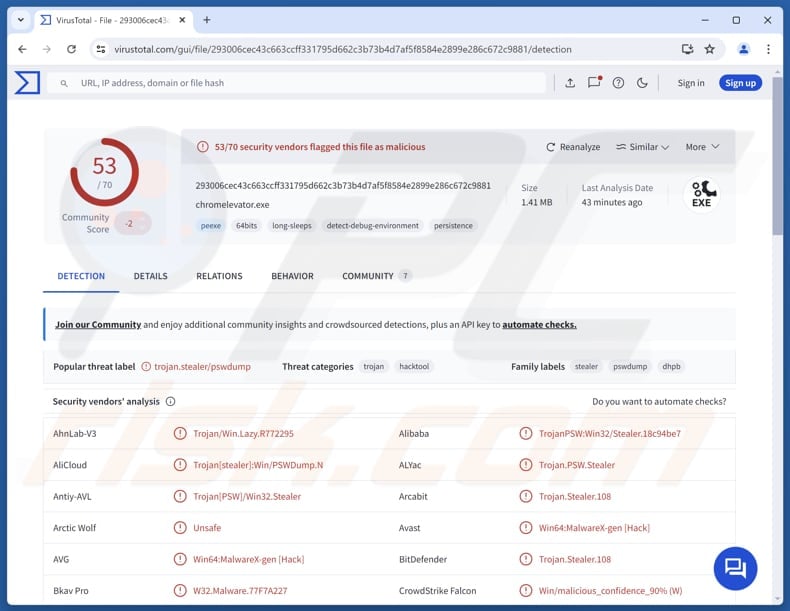The height and width of the screenshot is (611, 790).
Task: Click the persistence tag
Action: click(453, 226)
